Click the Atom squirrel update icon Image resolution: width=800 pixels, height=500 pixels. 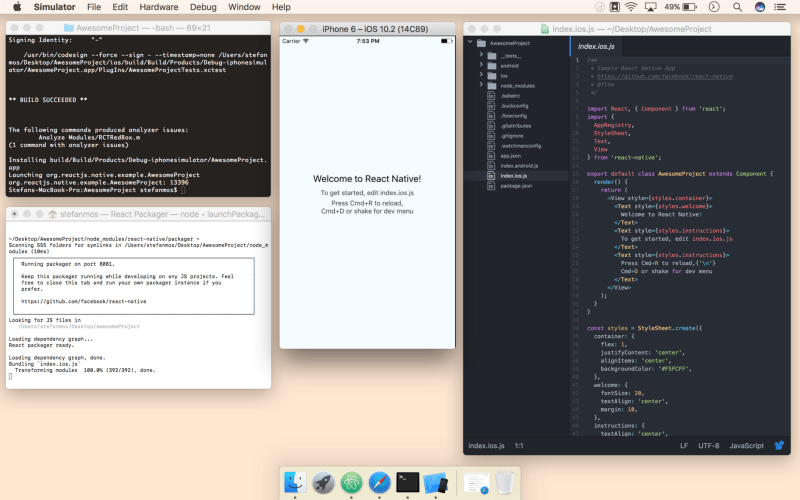pyautogui.click(x=779, y=445)
